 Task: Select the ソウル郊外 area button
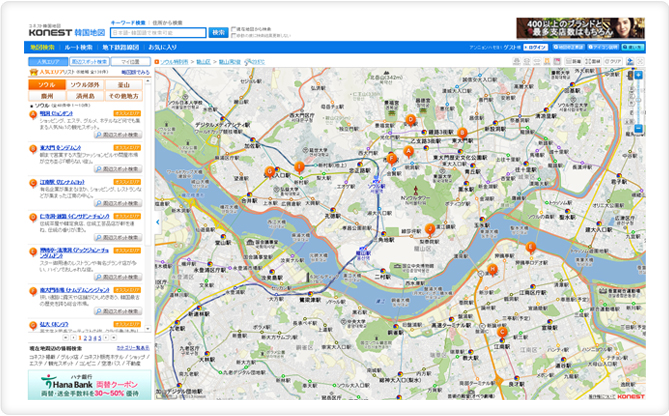89,85
